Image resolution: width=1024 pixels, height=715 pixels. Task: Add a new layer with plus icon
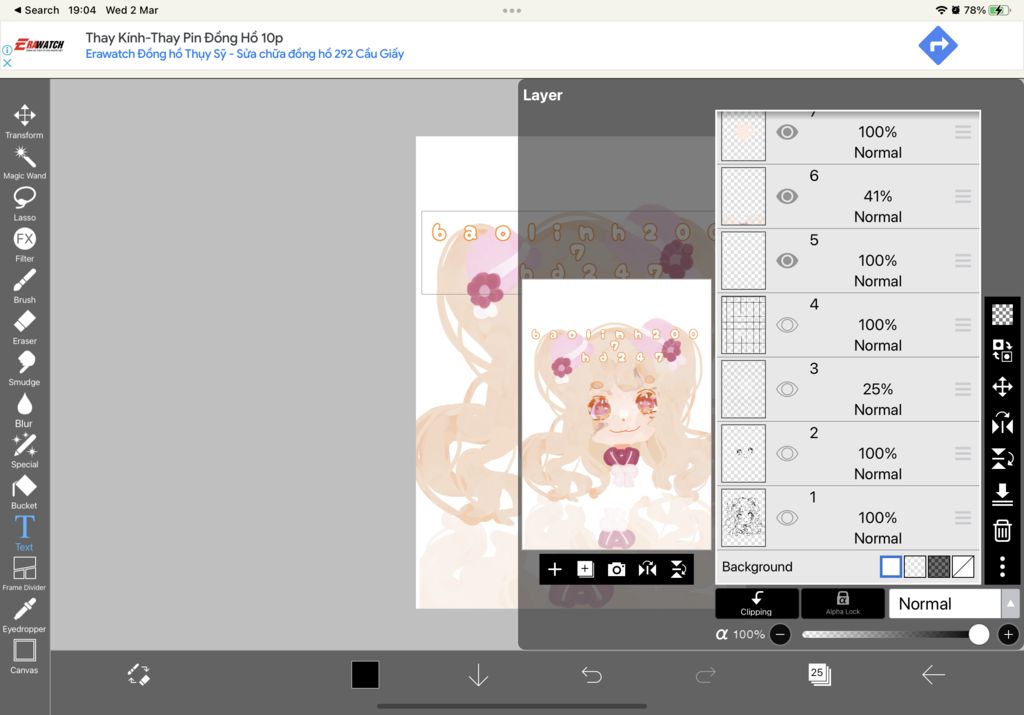(x=554, y=569)
